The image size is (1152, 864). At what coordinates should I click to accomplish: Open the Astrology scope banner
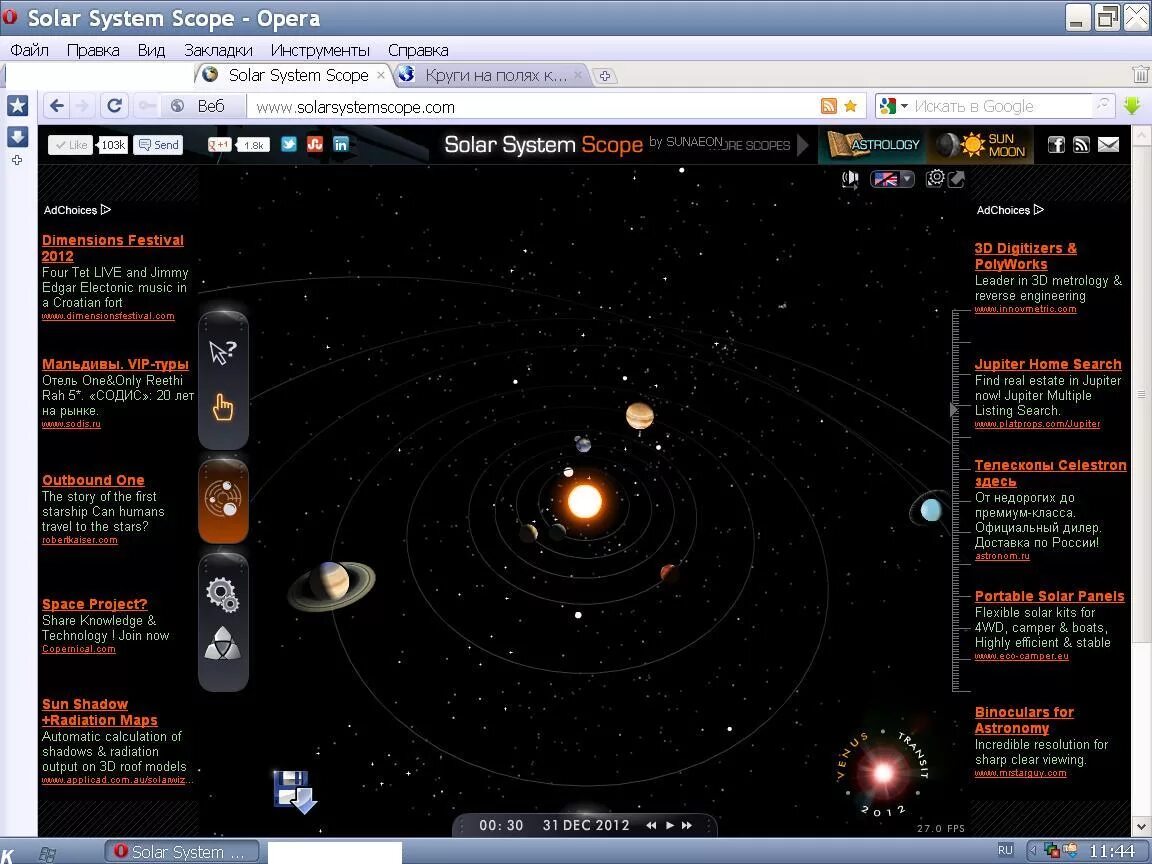point(874,145)
